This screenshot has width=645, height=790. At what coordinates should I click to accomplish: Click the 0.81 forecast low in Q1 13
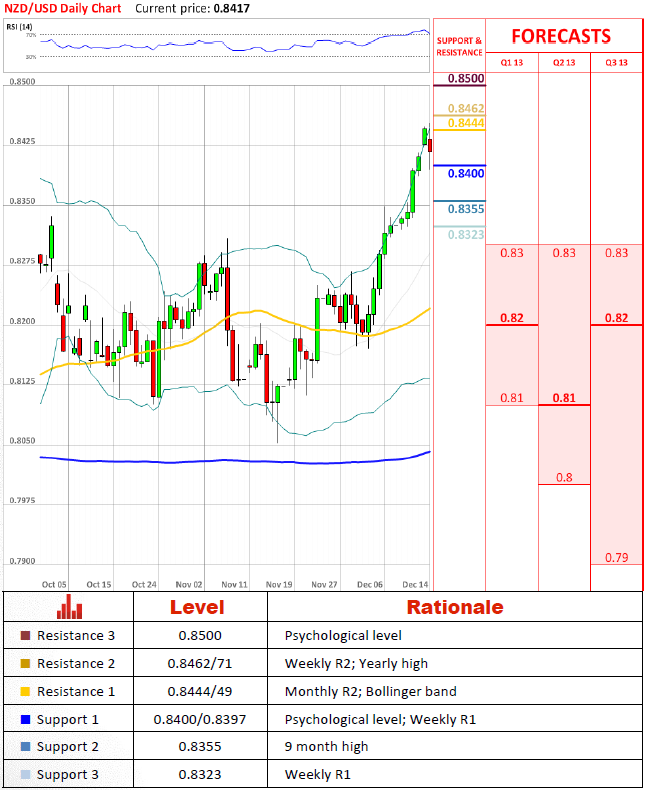(511, 398)
